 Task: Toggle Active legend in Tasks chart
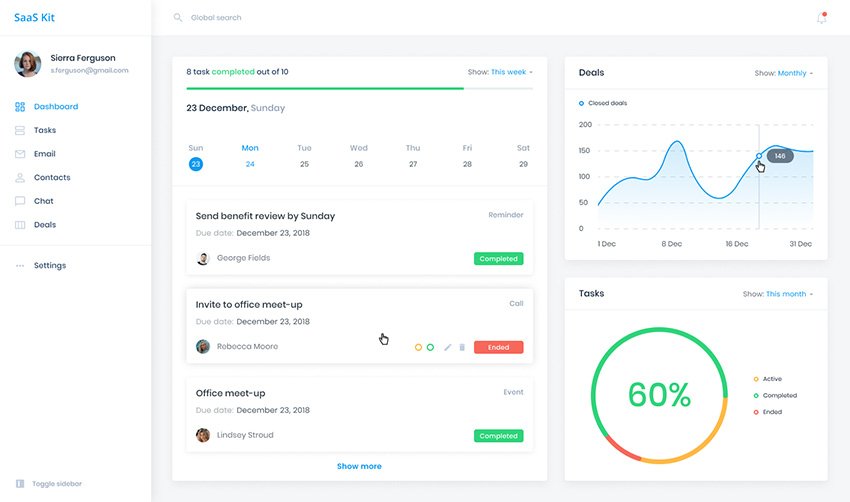768,379
